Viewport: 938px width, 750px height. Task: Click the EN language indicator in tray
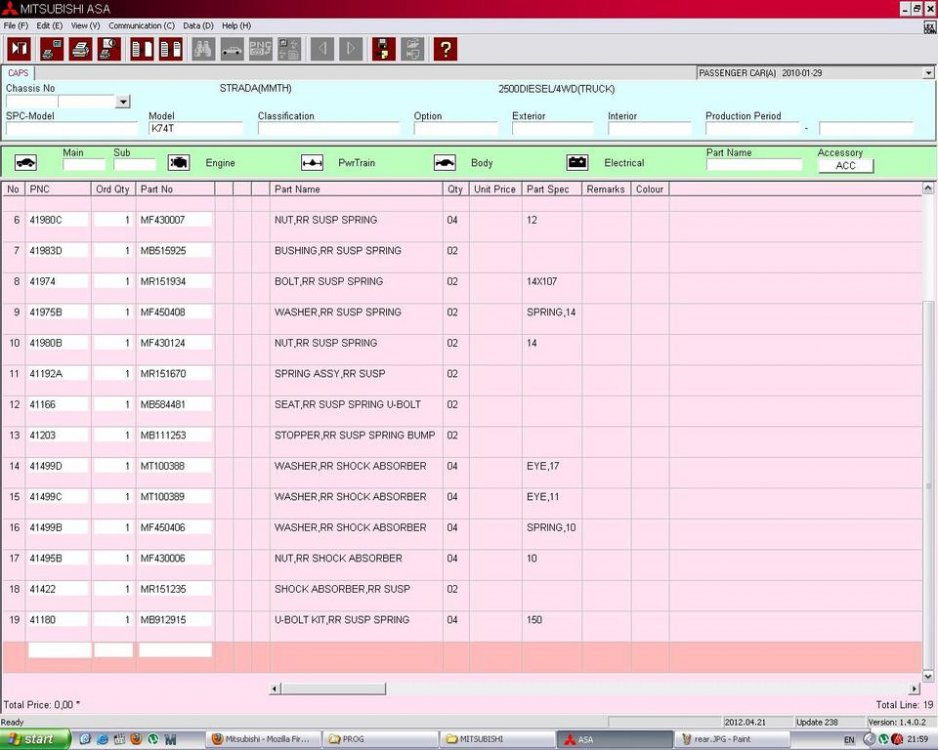click(849, 740)
